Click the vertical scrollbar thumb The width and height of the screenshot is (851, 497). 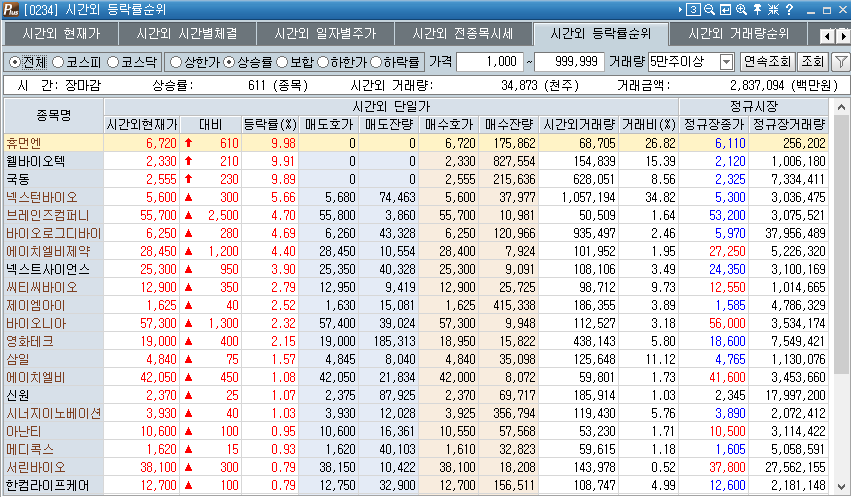tap(841, 244)
